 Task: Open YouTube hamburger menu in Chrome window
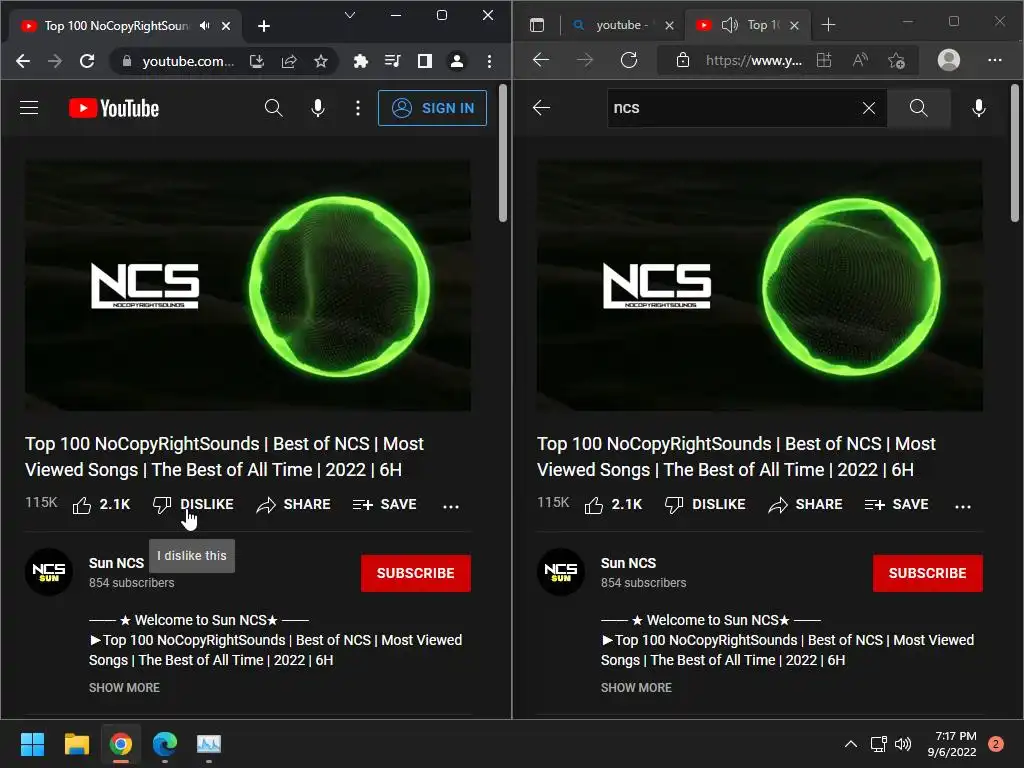click(29, 108)
